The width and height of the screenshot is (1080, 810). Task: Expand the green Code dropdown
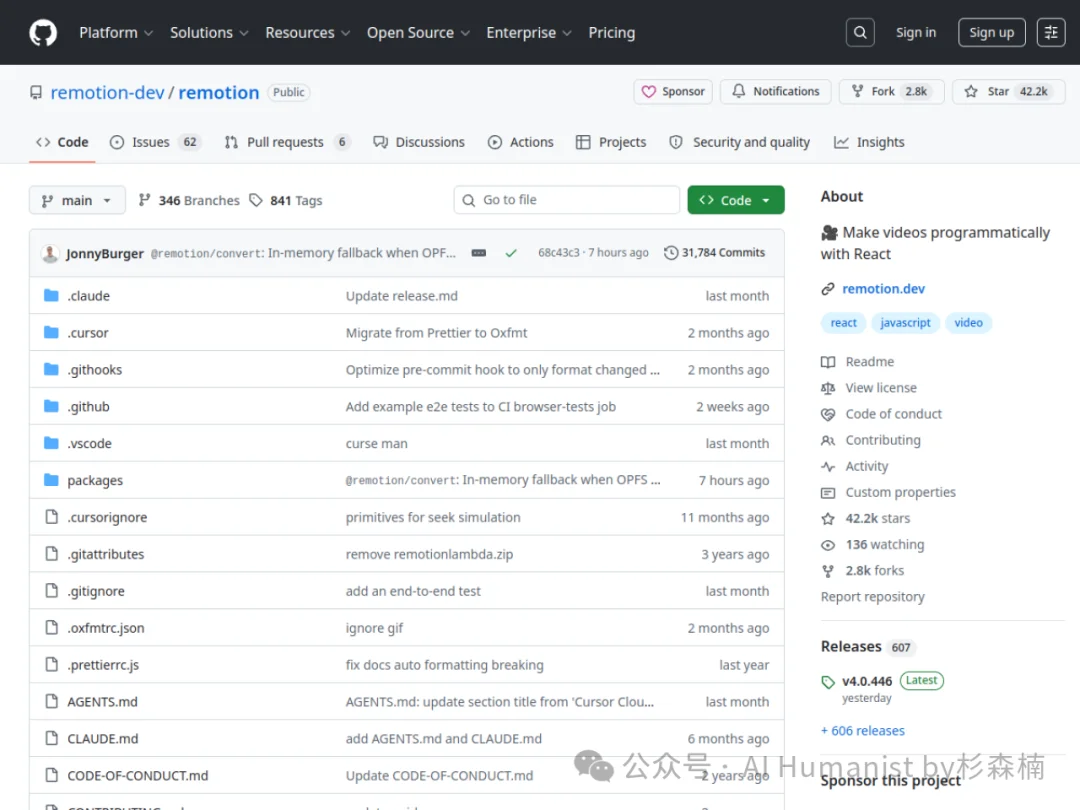click(735, 200)
